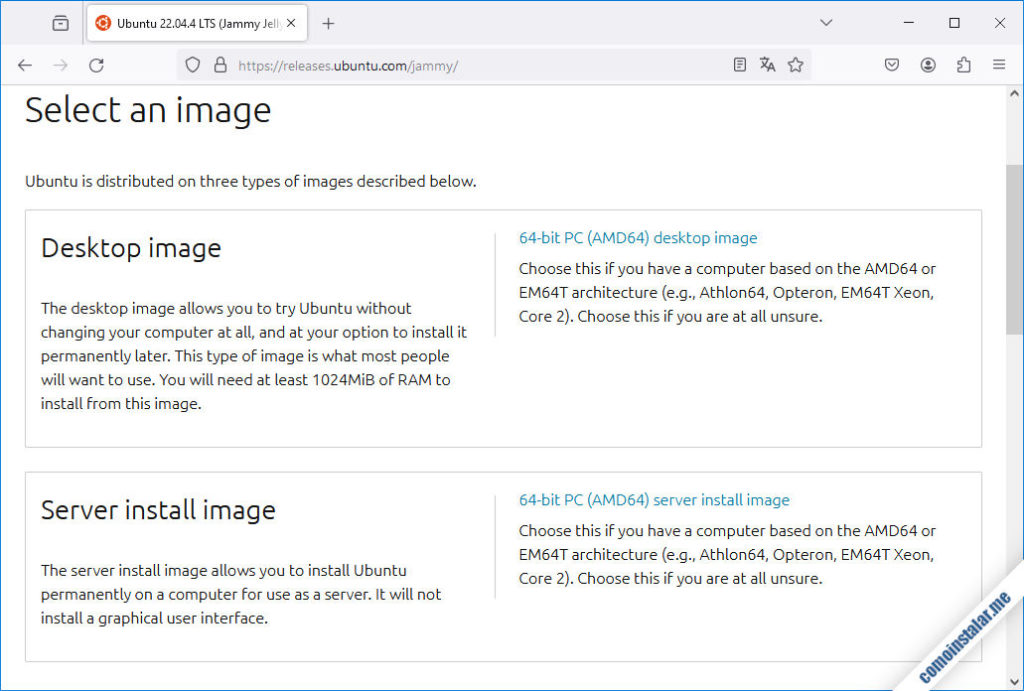
Task: Reload the releases.ubuntu.com page
Action: tap(96, 64)
